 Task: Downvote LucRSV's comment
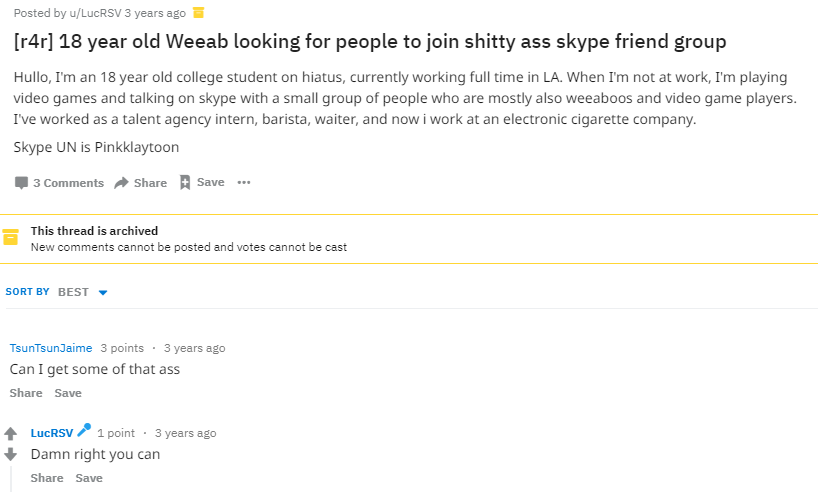click(x=10, y=454)
